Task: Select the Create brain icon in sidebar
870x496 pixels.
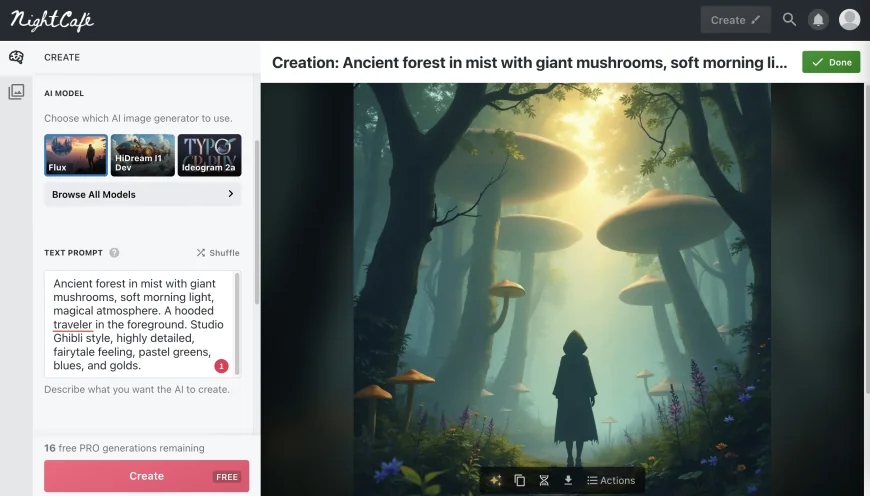Action: click(16, 57)
